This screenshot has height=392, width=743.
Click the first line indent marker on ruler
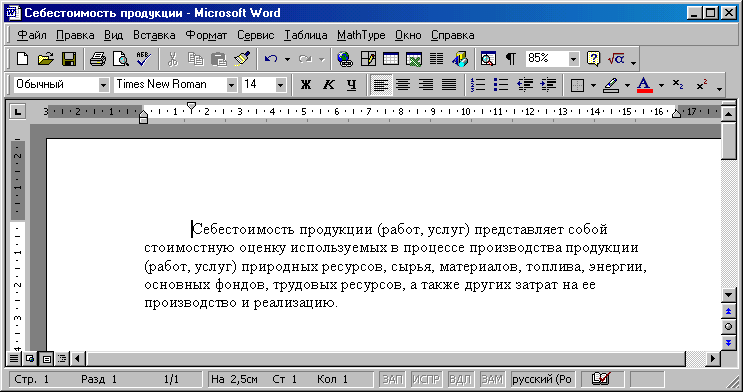click(191, 108)
